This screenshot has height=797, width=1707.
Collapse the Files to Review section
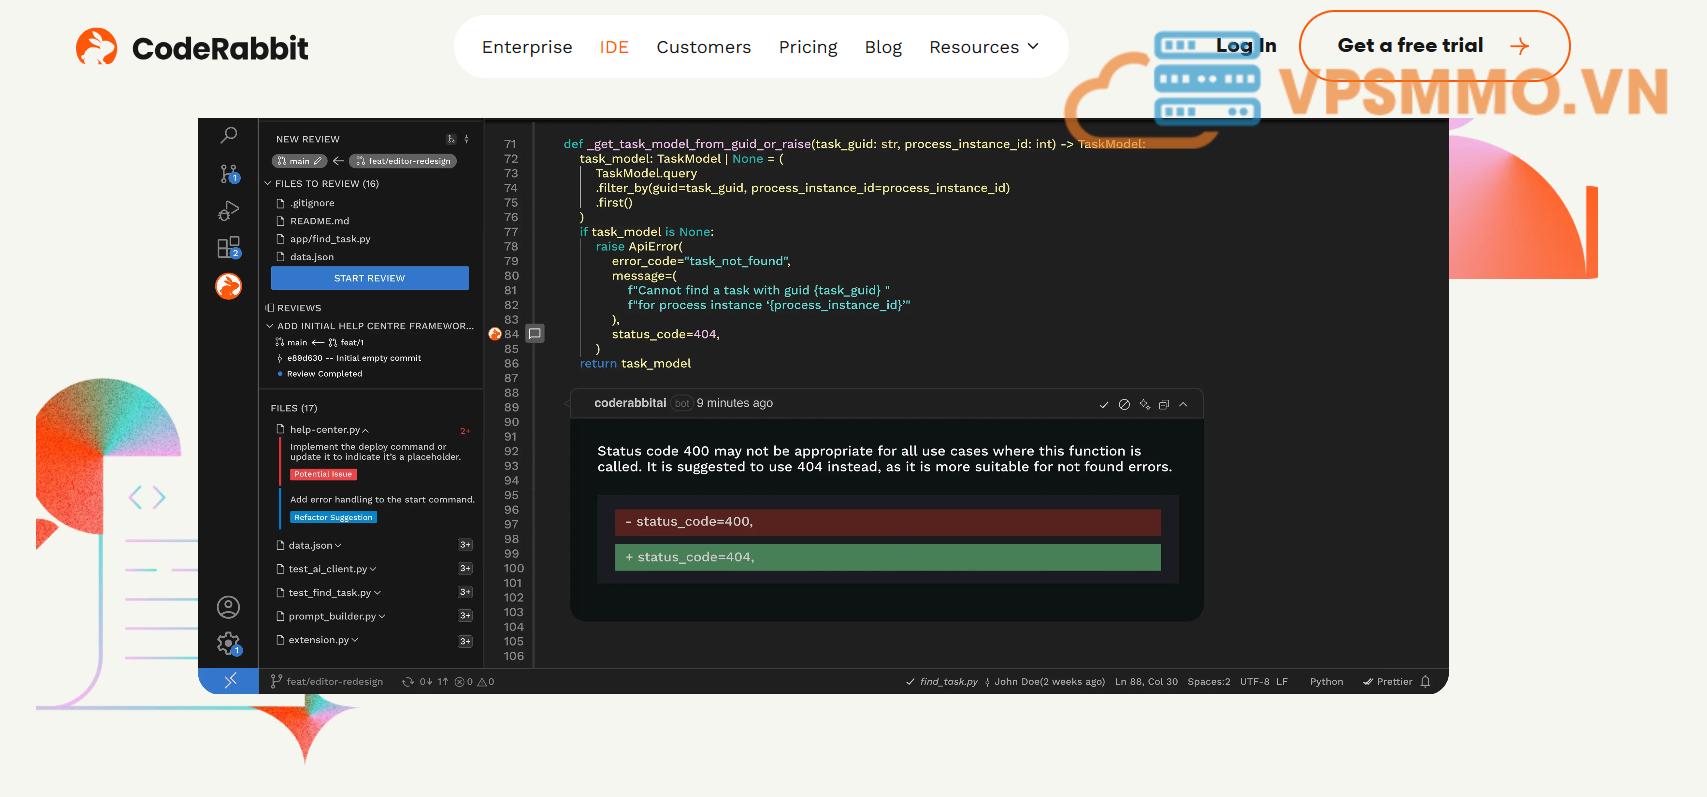(x=268, y=184)
